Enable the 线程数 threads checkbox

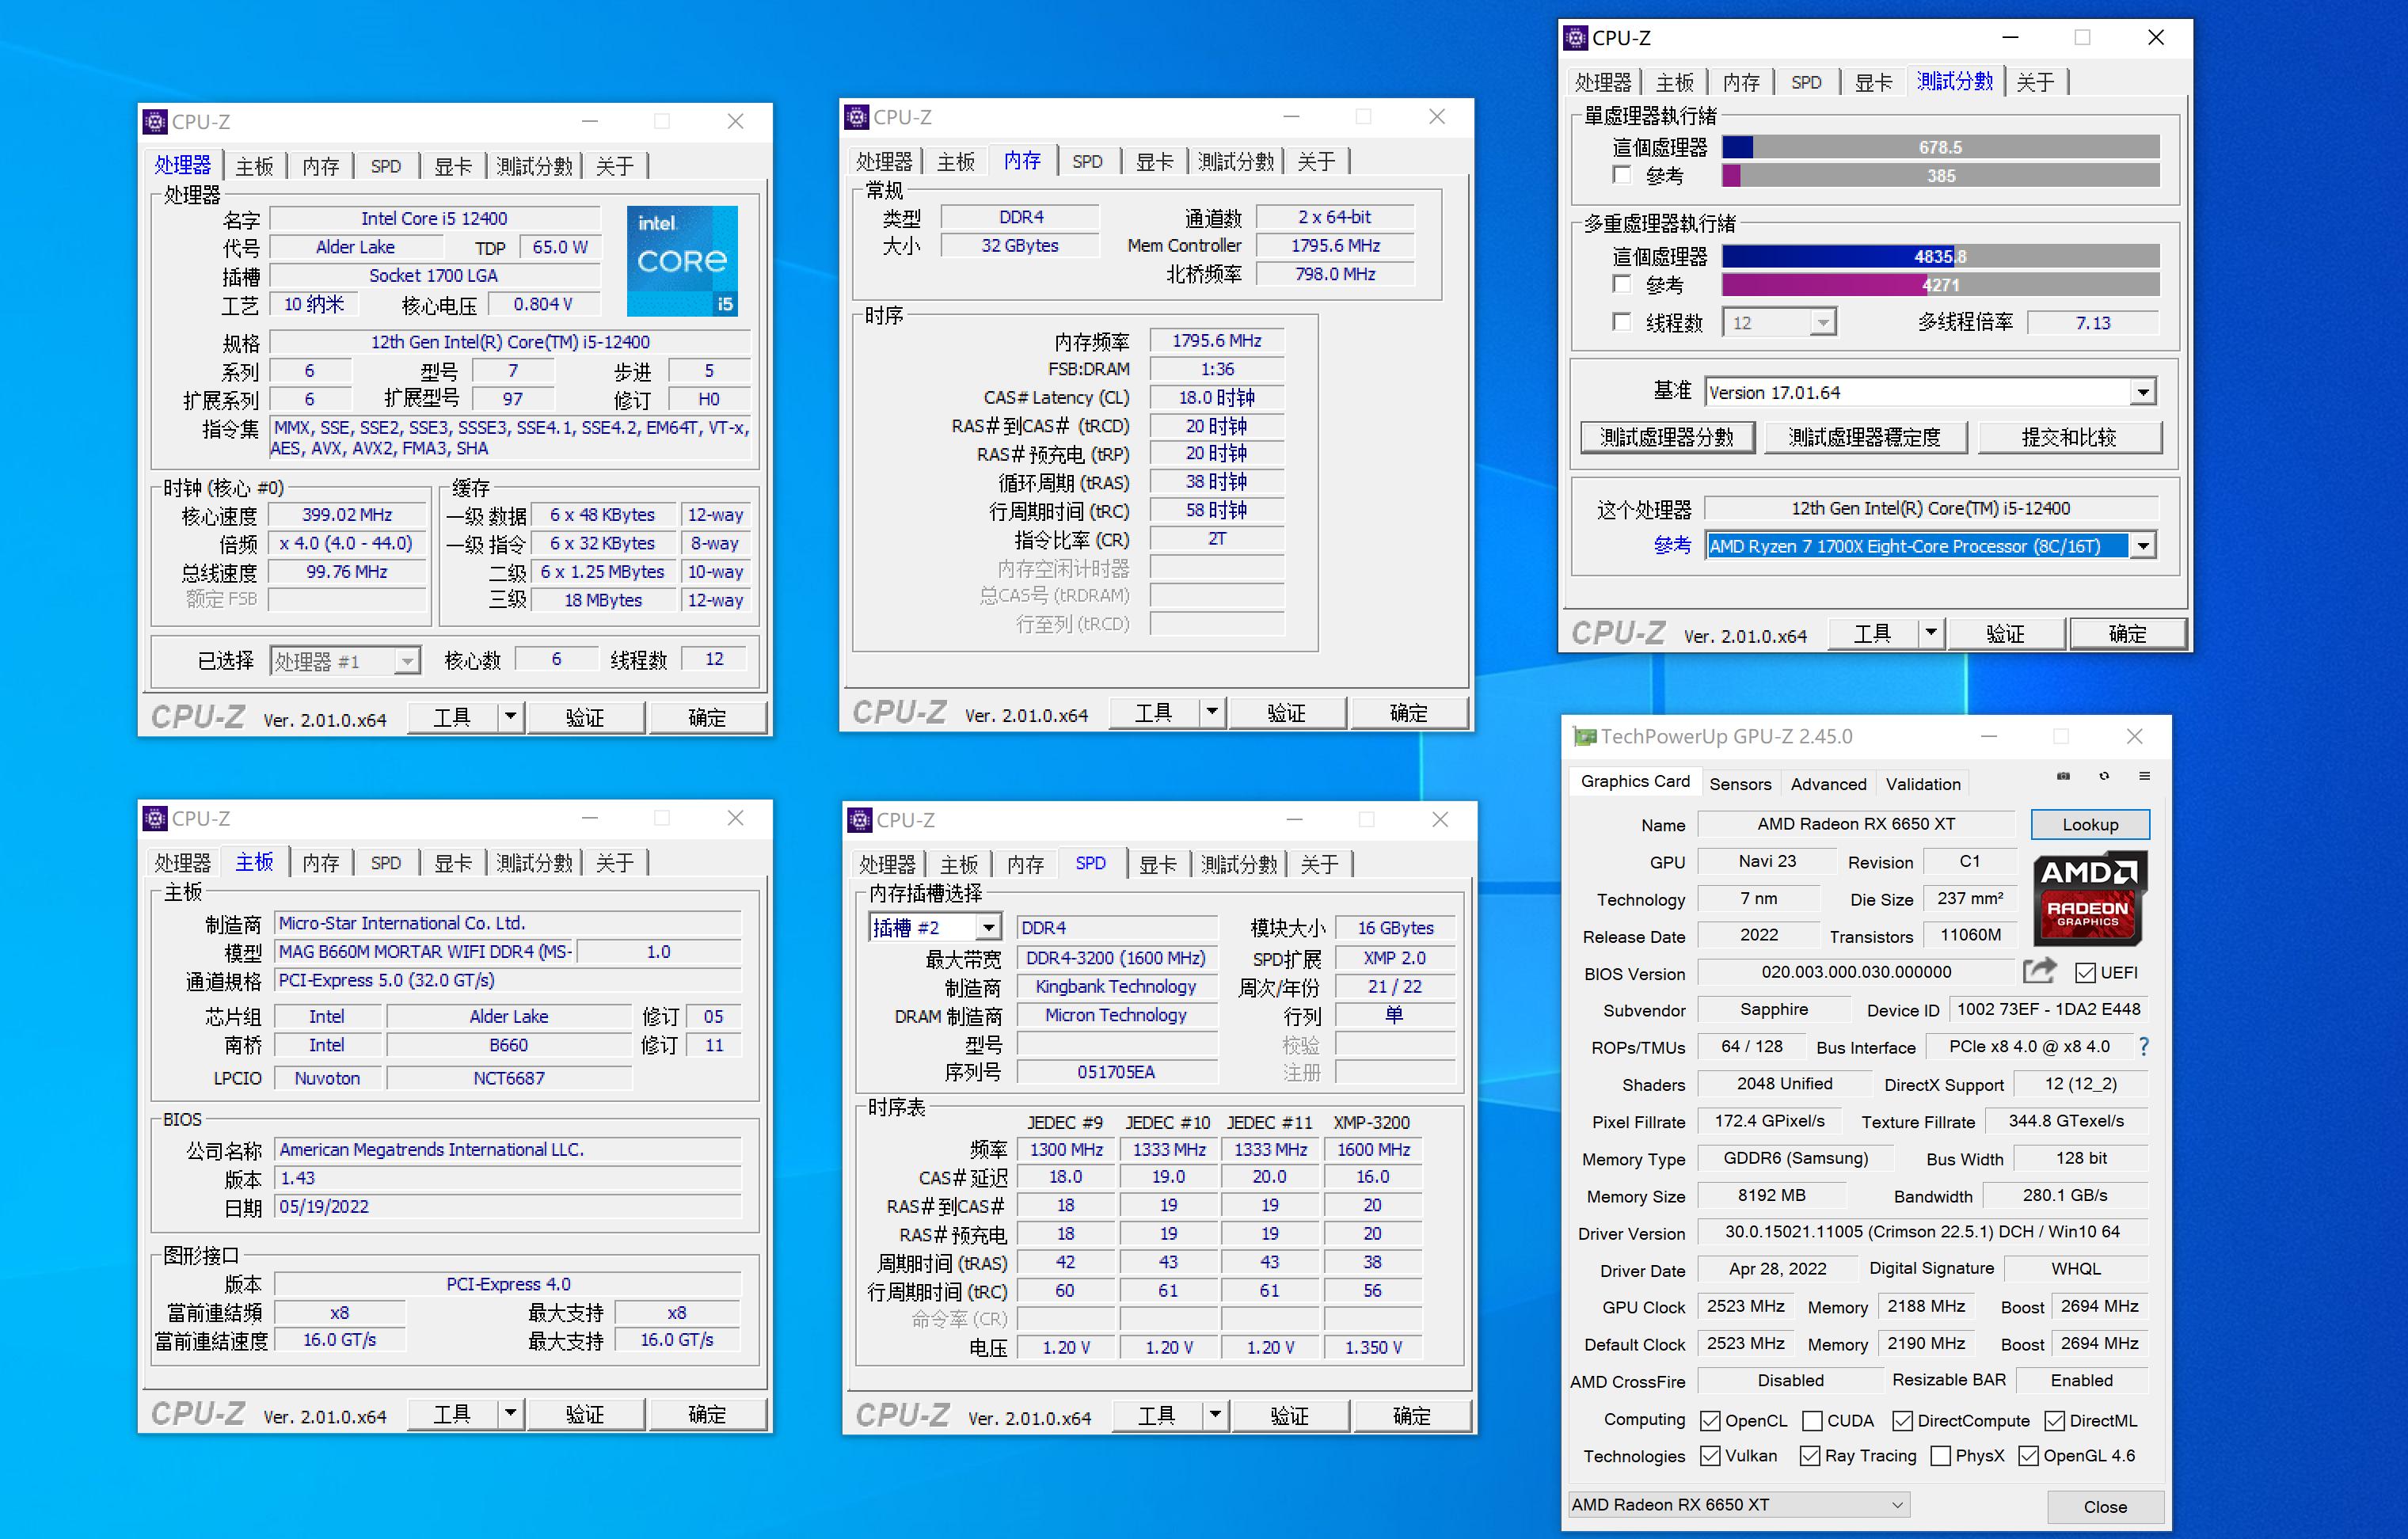point(1622,323)
